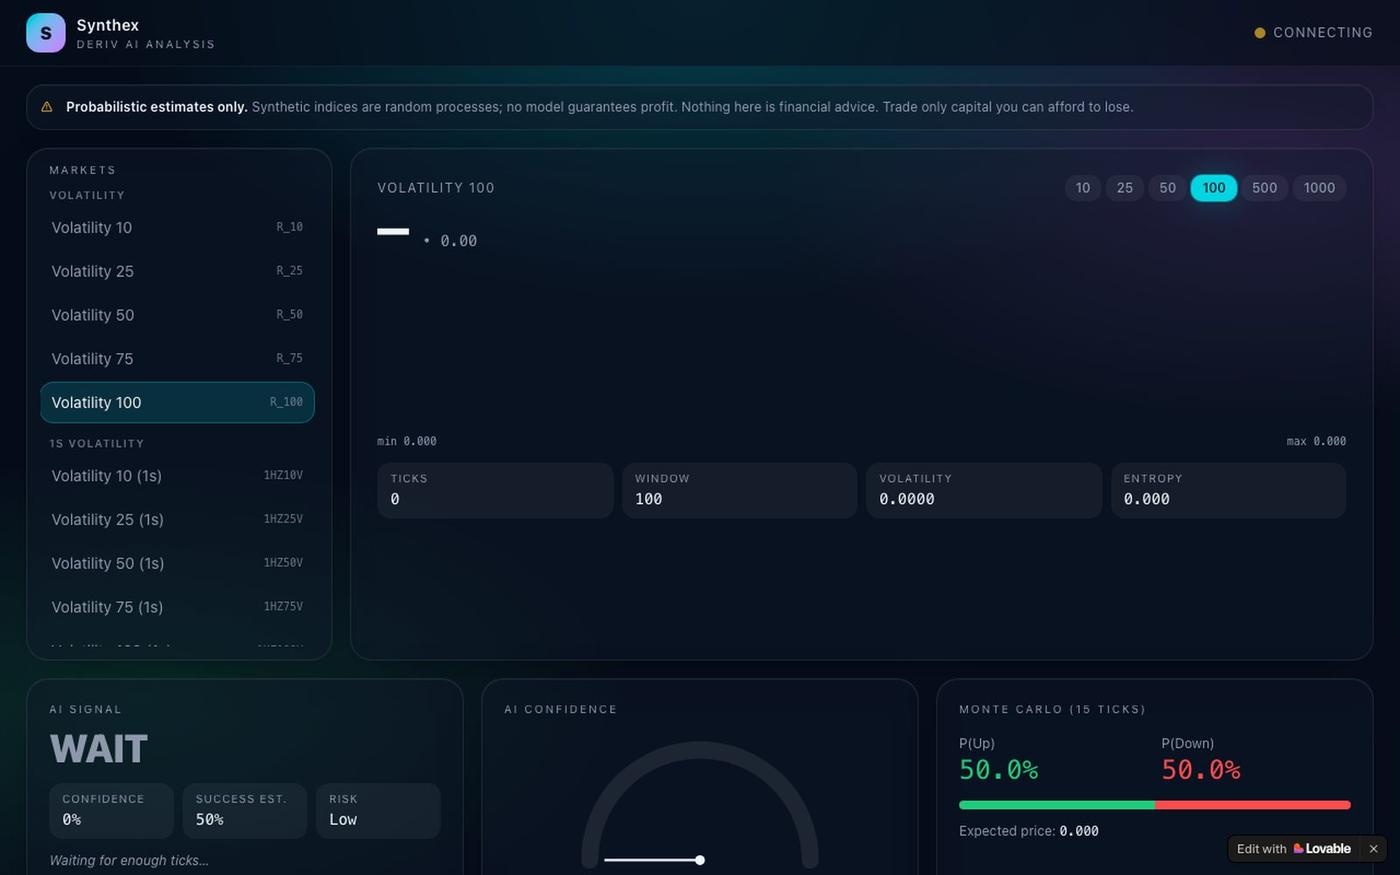This screenshot has height=875, width=1400.
Task: Click the MARKETS panel heading
Action: click(x=83, y=170)
